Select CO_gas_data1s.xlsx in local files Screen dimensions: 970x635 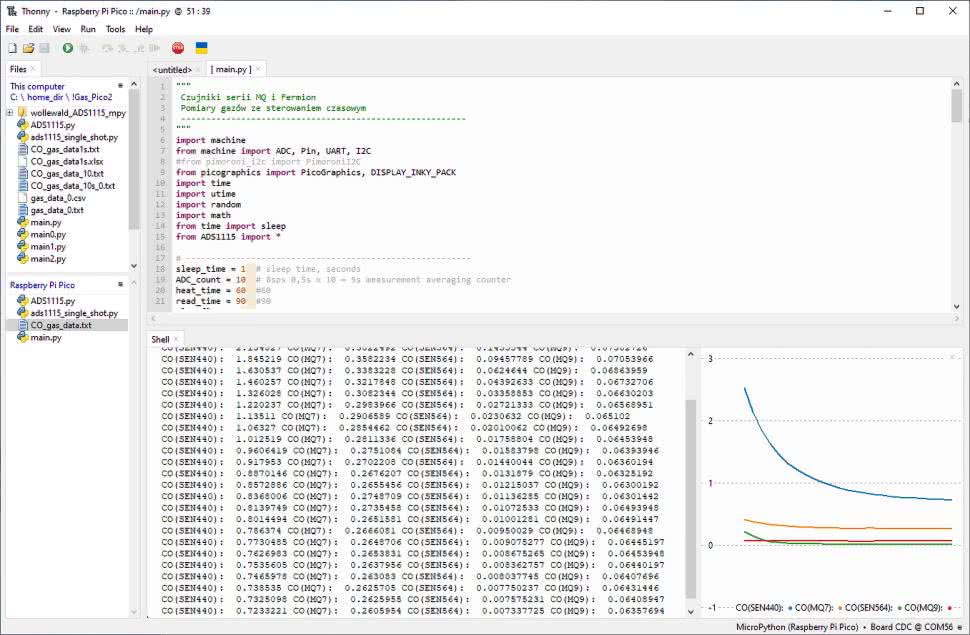pyautogui.click(x=66, y=161)
